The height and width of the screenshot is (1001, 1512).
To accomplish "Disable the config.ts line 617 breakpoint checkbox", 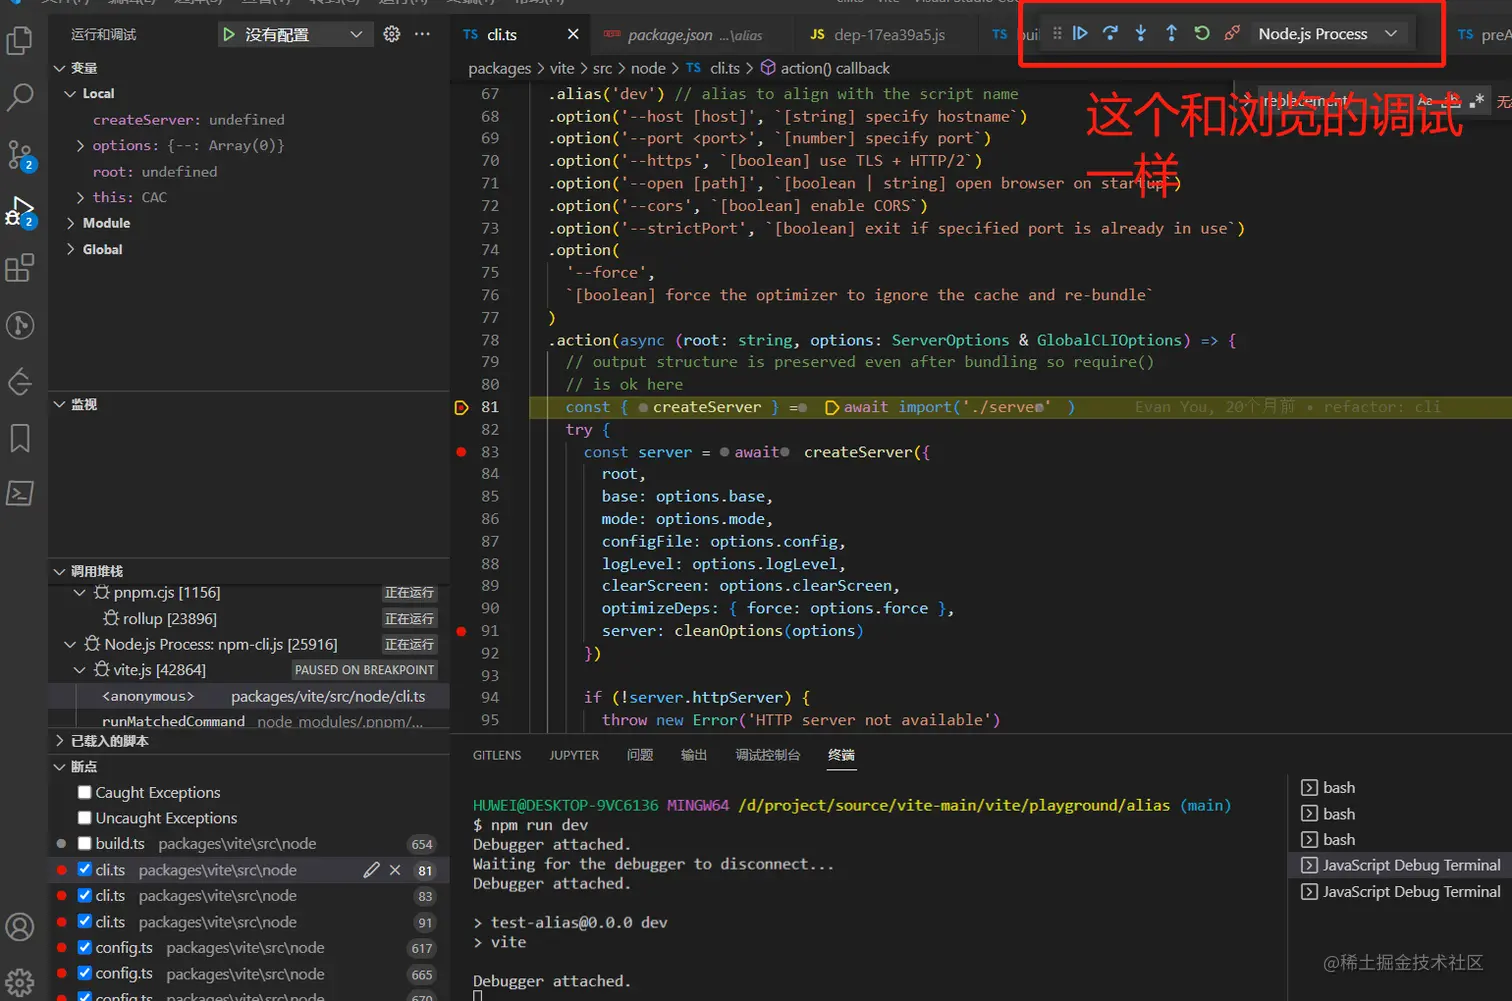I will pos(85,948).
